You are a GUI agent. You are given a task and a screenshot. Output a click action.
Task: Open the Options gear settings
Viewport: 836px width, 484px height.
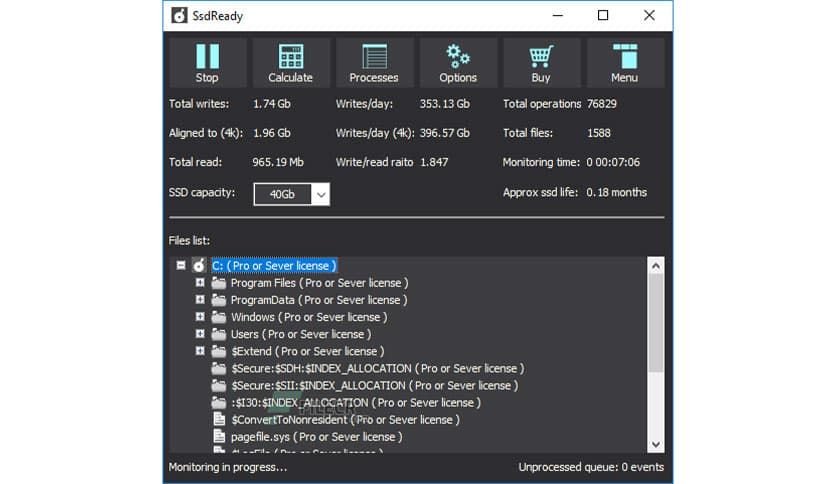point(458,62)
